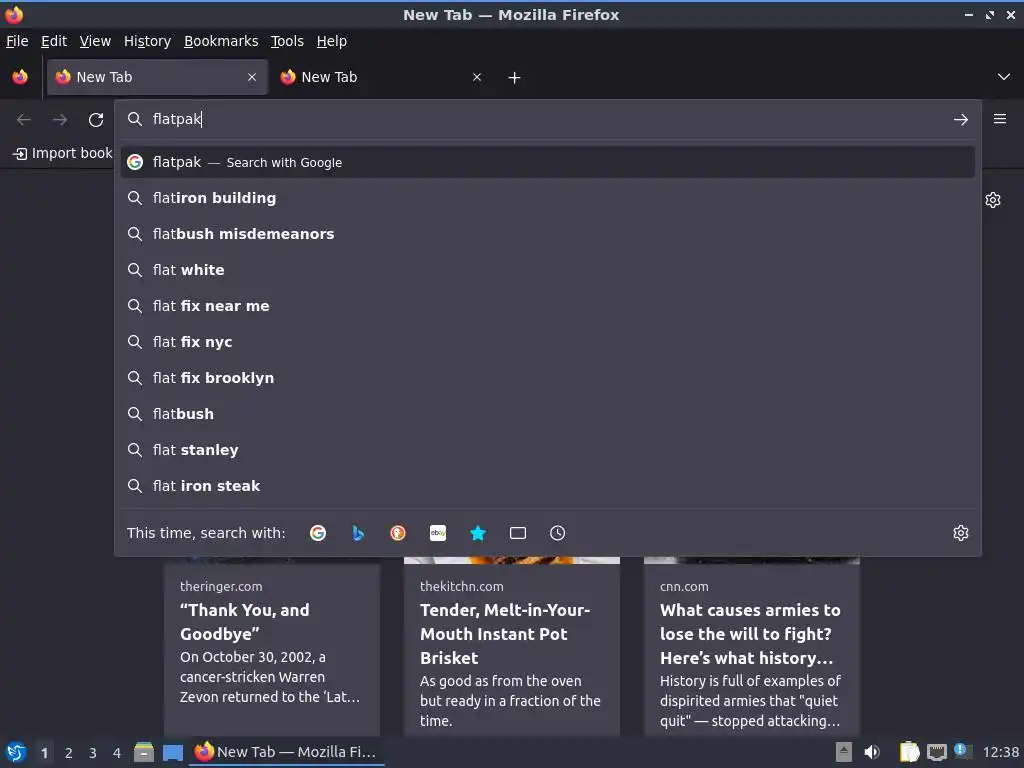
Task: Switch to workspace 3 in taskbar
Action: [93, 753]
